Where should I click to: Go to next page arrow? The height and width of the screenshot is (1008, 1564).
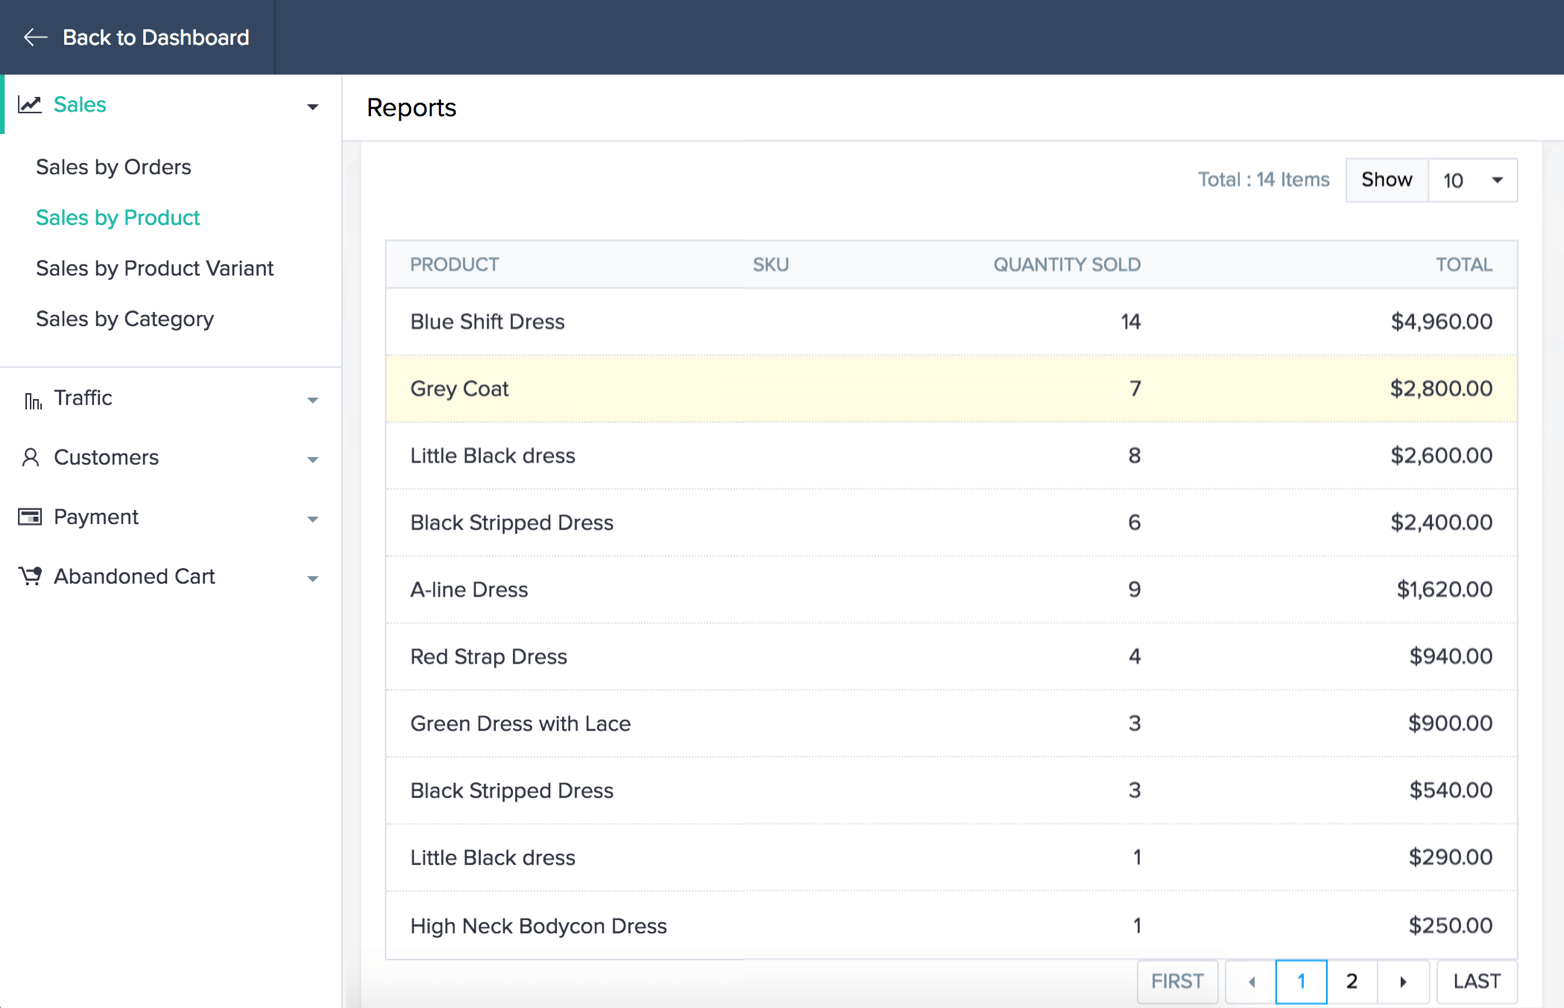[1402, 982]
